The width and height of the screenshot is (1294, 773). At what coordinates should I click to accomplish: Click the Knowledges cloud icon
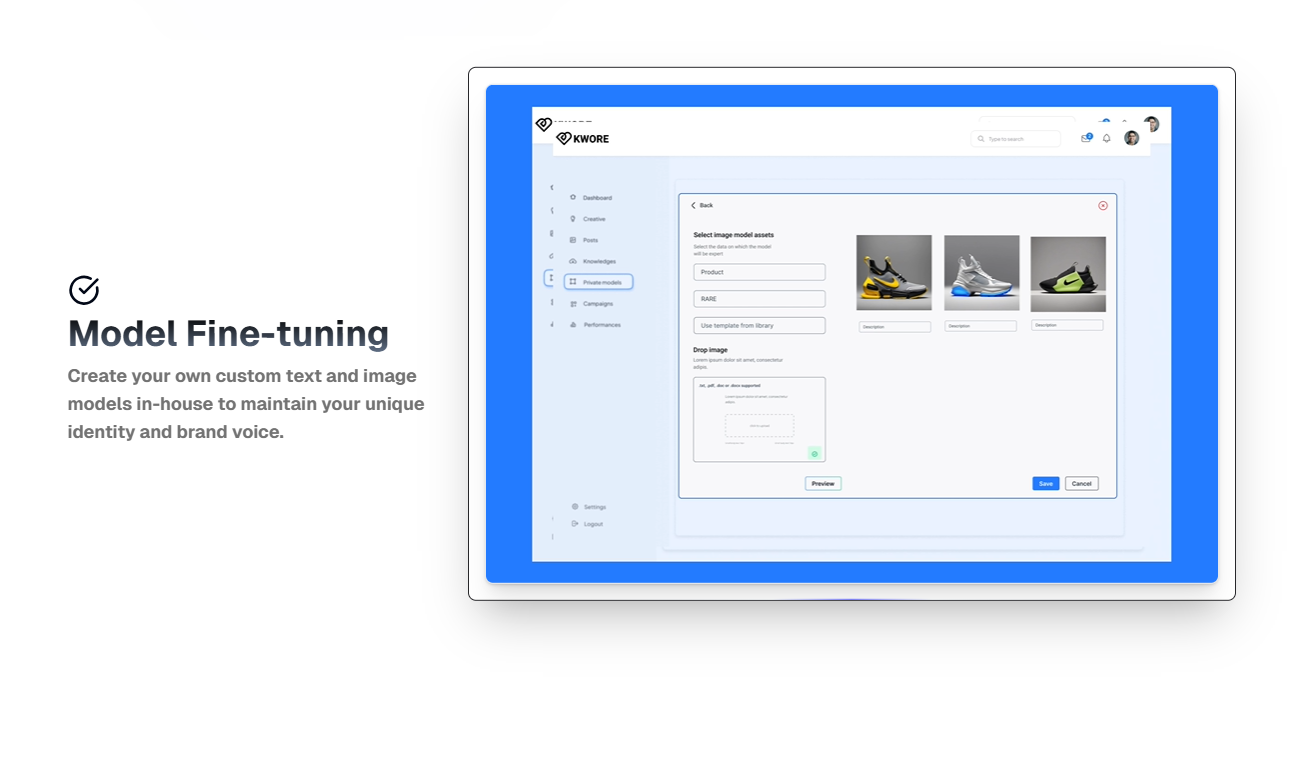[x=573, y=261]
